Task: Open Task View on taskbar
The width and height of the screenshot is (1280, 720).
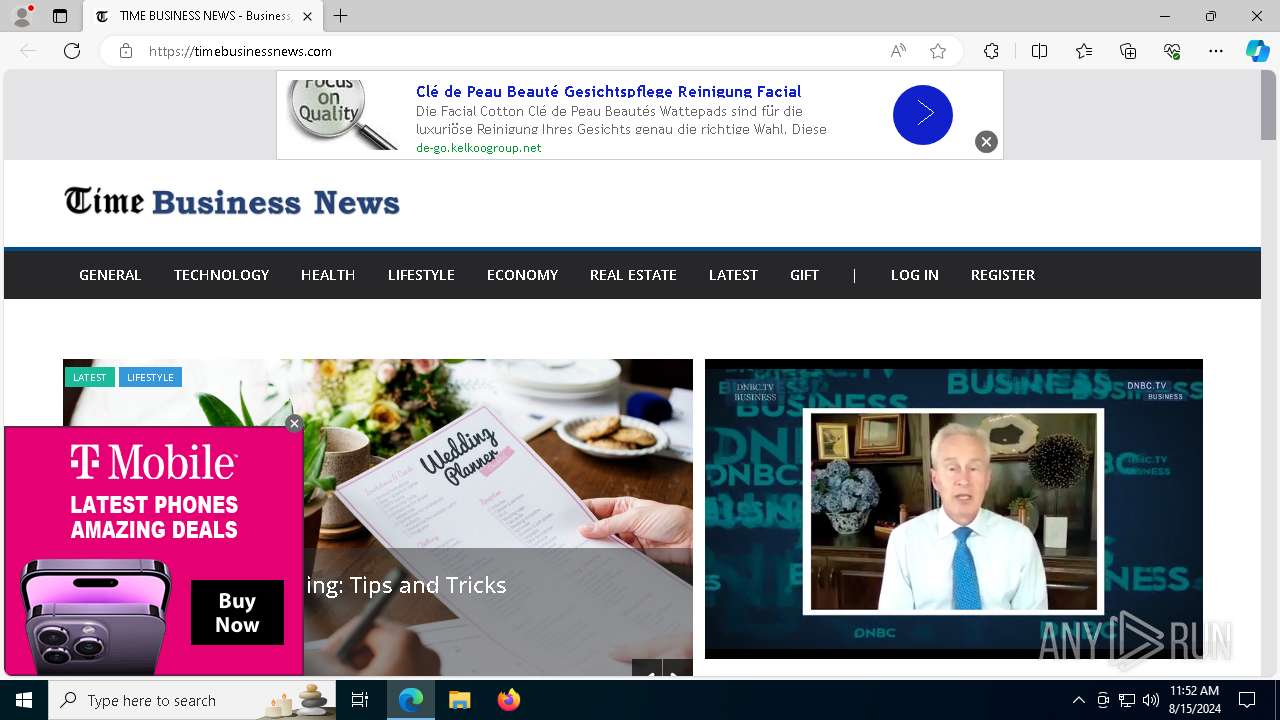Action: 360,700
